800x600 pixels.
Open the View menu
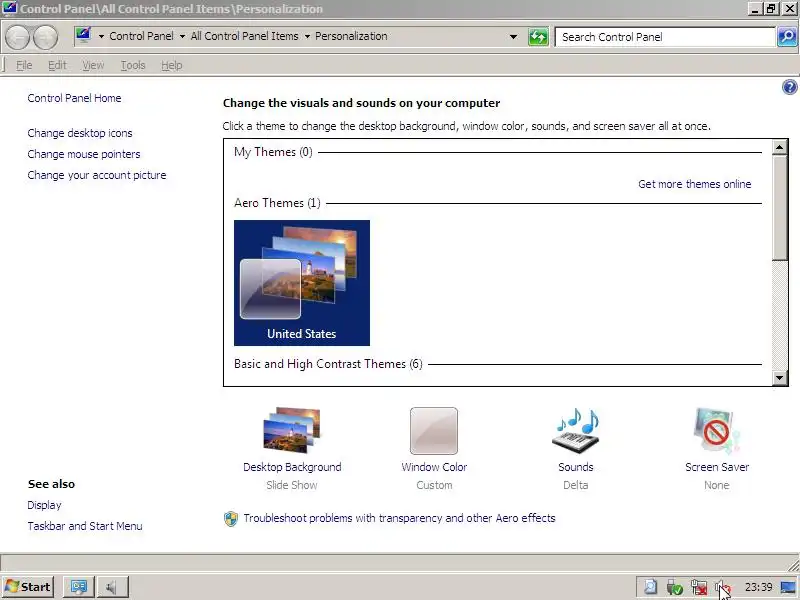pyautogui.click(x=93, y=65)
